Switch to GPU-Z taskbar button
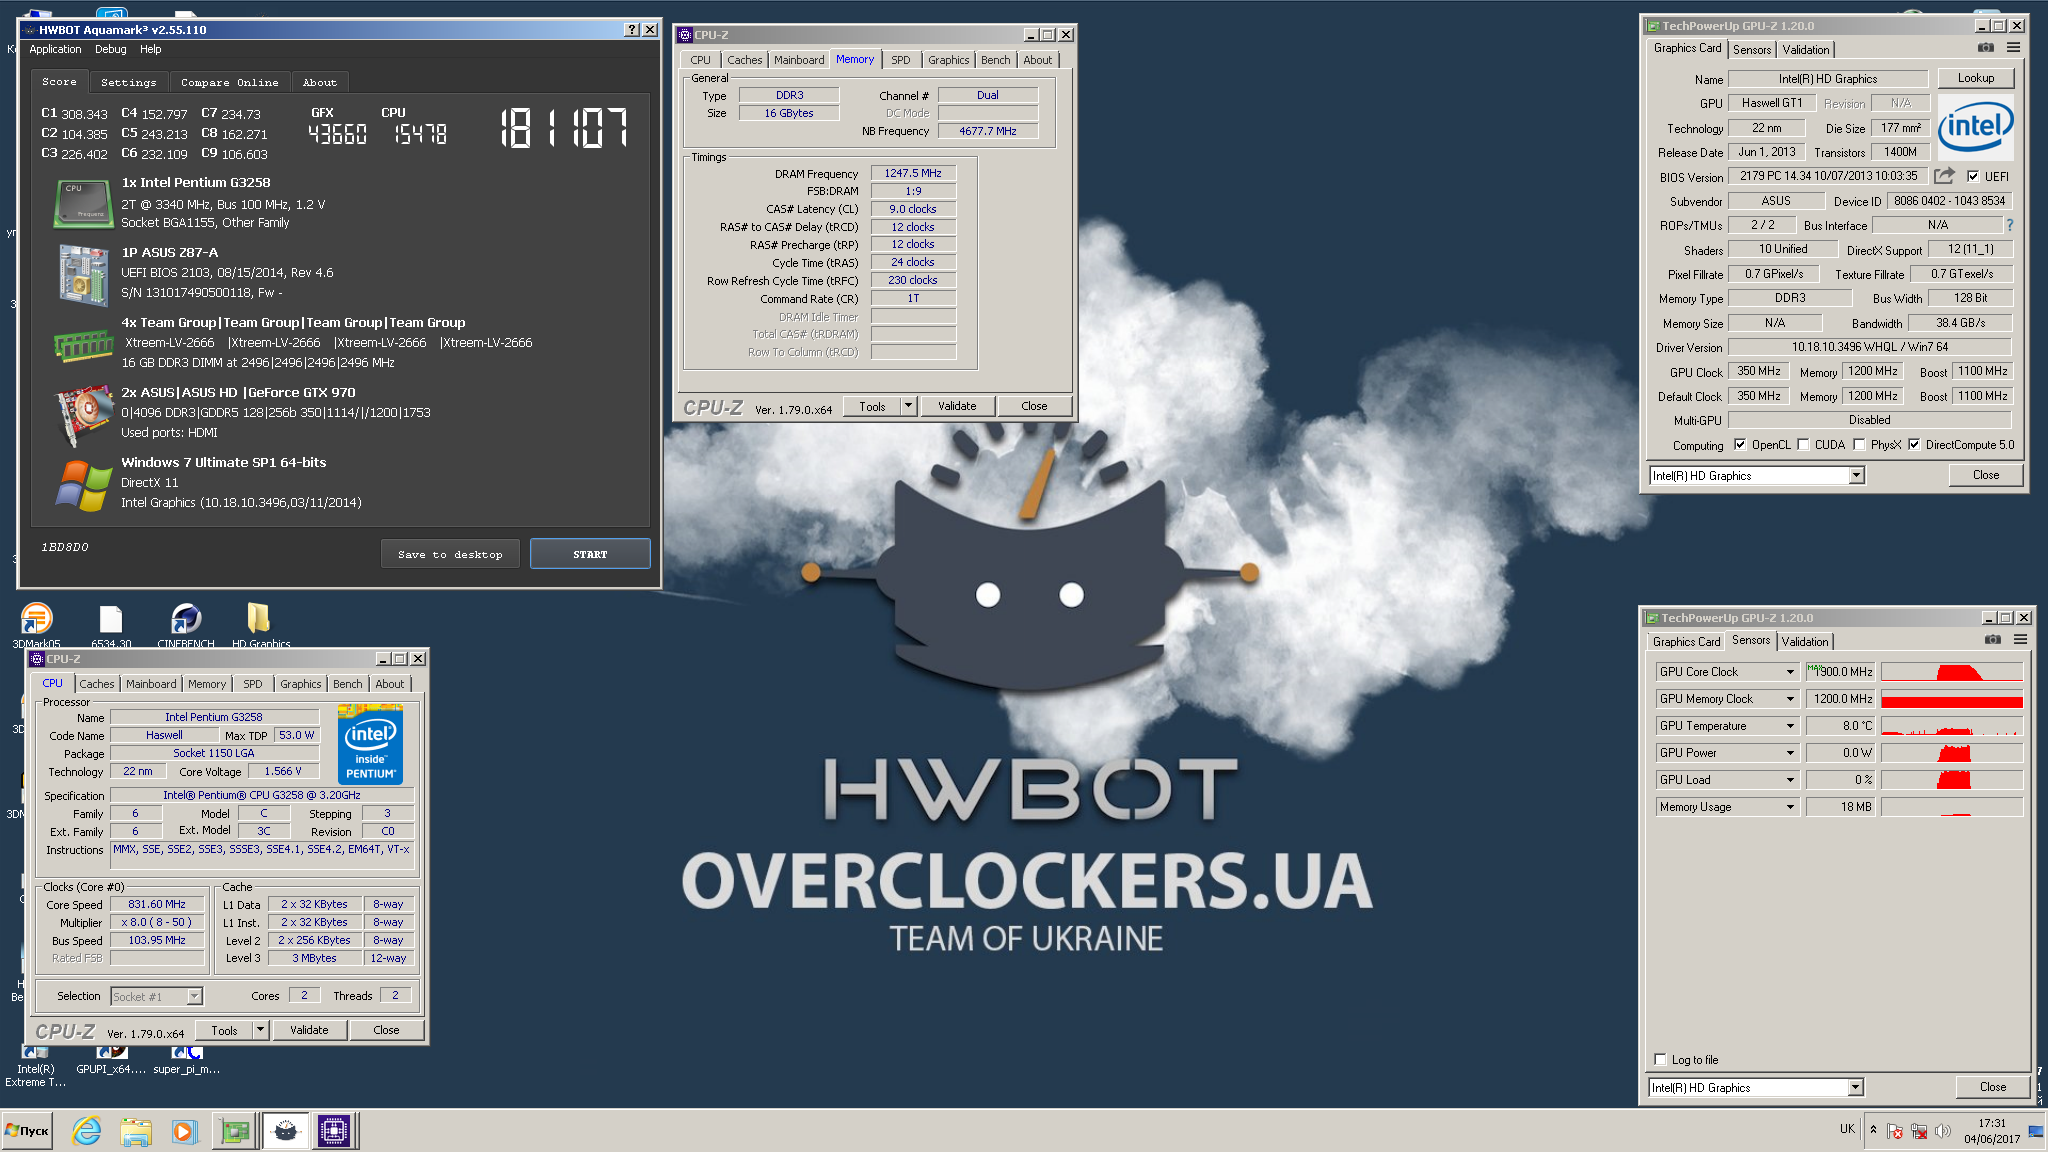The image size is (2048, 1152). pos(236,1131)
